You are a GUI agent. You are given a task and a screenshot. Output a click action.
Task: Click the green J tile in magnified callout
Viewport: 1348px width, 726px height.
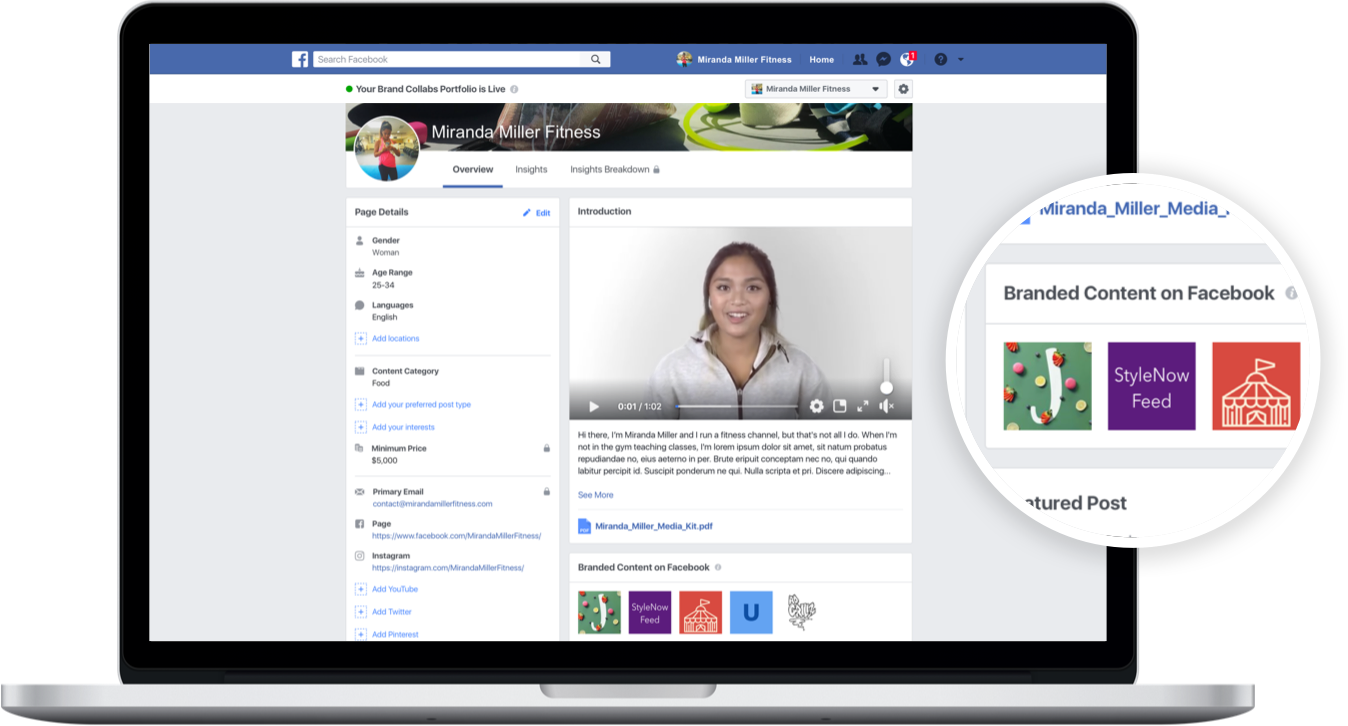(x=1047, y=386)
